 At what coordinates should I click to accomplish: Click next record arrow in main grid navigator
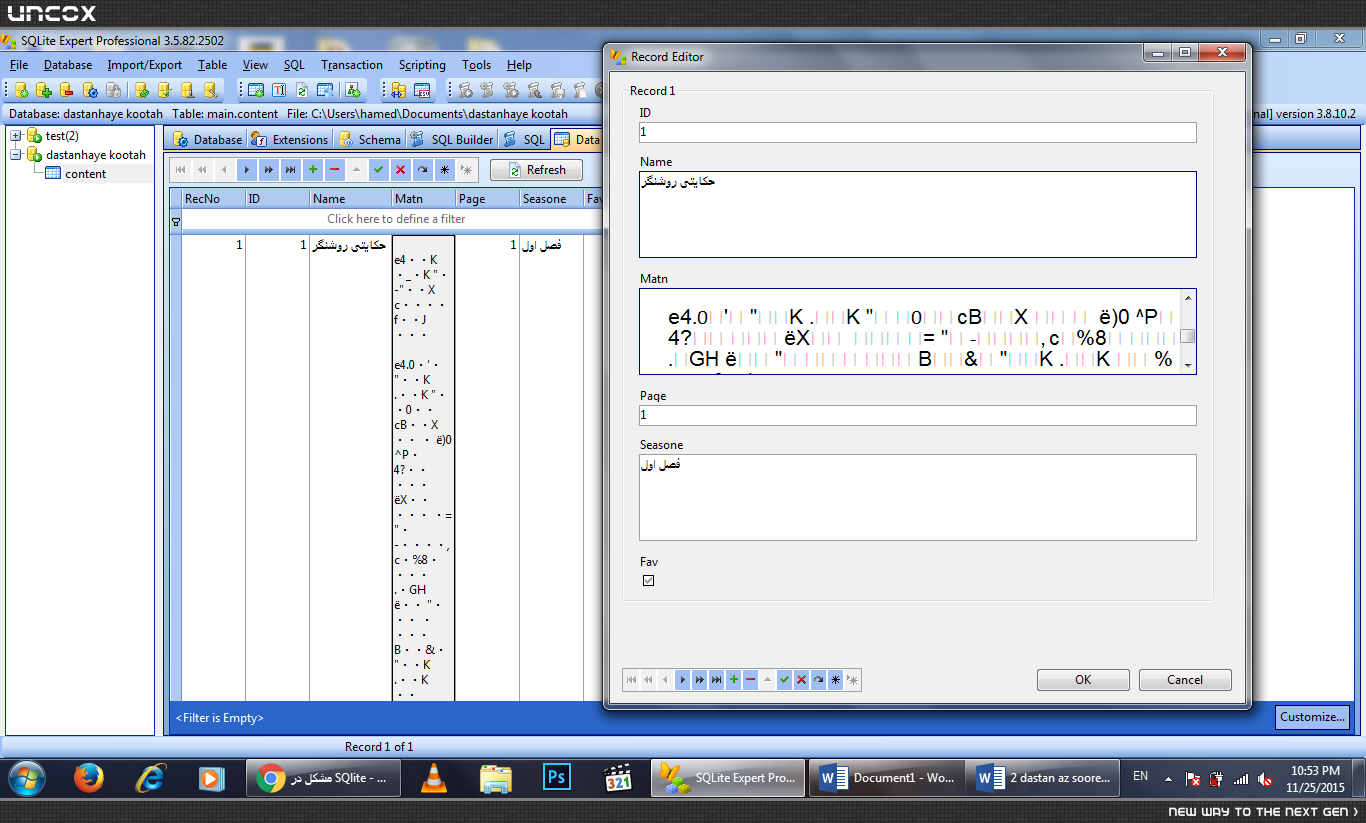(x=246, y=170)
